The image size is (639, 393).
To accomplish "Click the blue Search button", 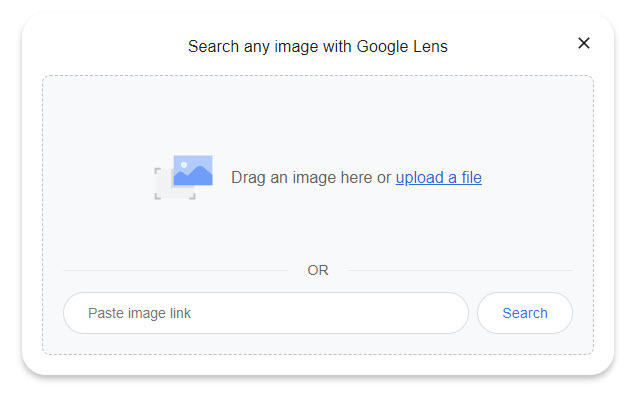I will [525, 313].
